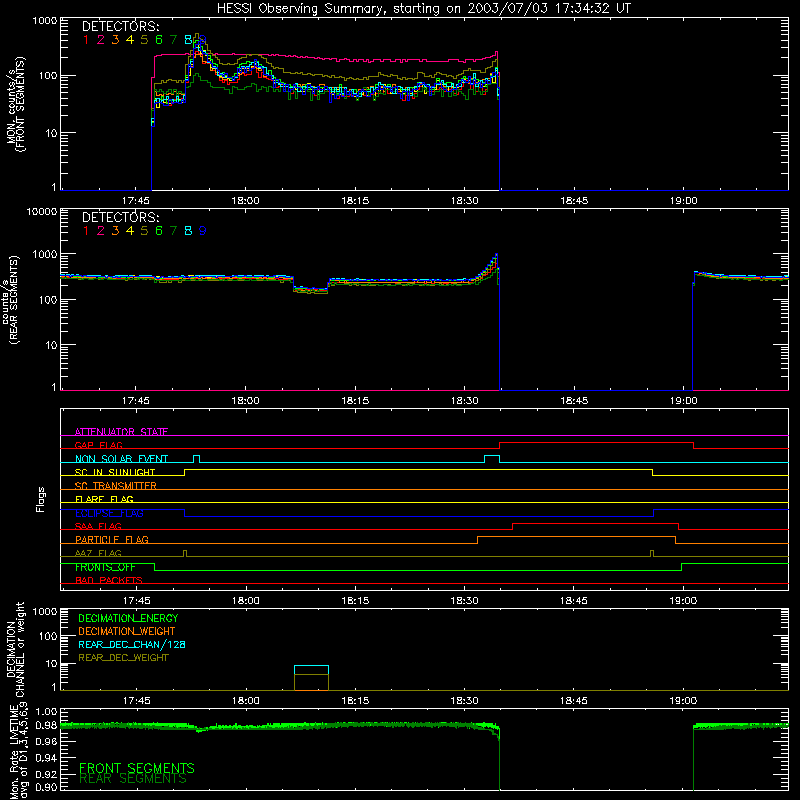Click the dip in rear segments counts near 18:08
Viewport: 800px width, 800px height.
coord(311,289)
